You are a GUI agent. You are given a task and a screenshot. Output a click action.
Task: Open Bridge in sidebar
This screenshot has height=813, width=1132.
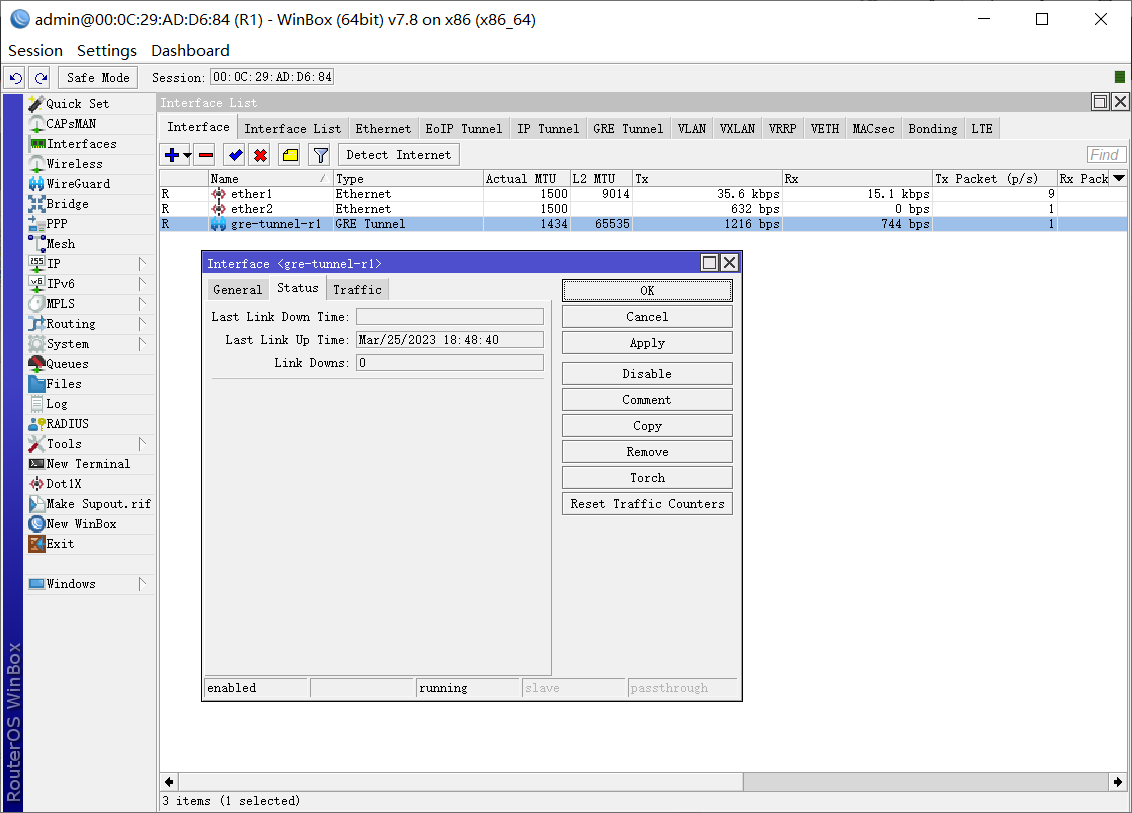point(91,204)
